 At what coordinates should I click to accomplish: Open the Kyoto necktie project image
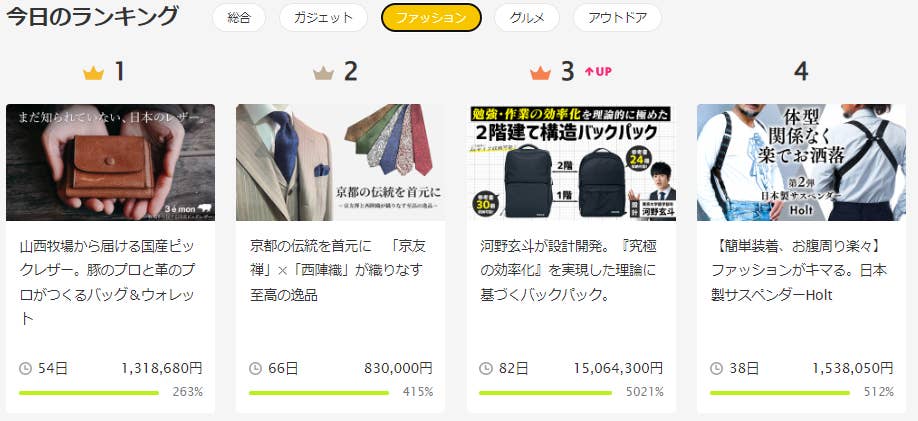(341, 162)
